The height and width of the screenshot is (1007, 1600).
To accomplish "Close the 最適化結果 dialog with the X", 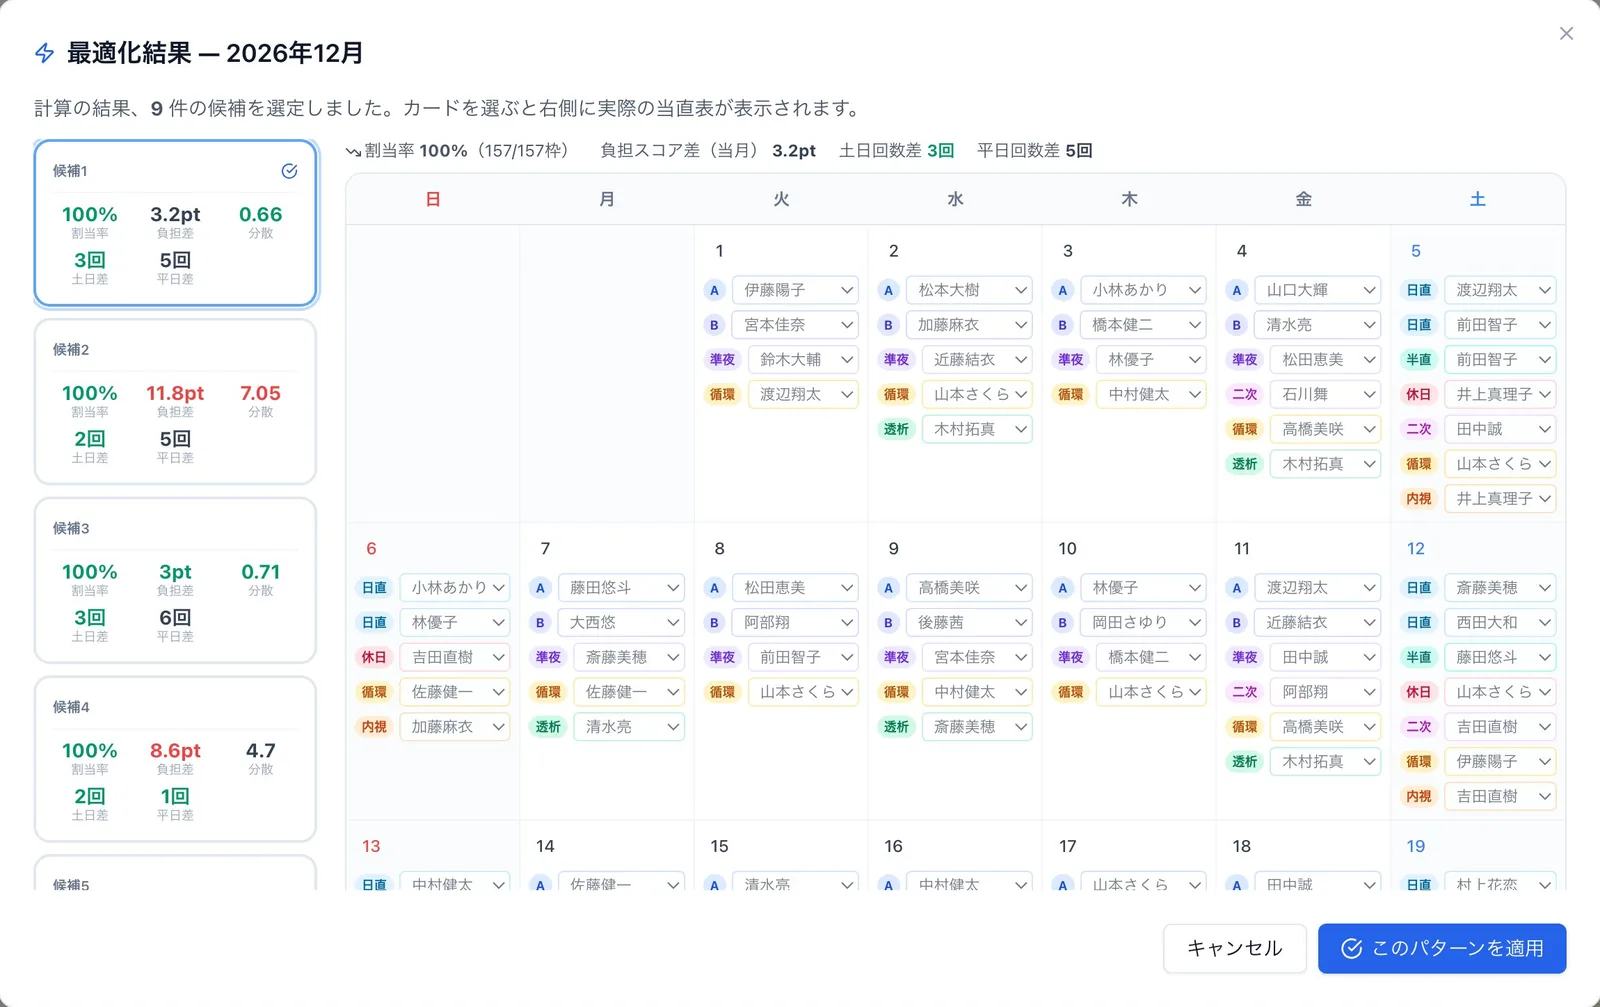I will pyautogui.click(x=1566, y=34).
